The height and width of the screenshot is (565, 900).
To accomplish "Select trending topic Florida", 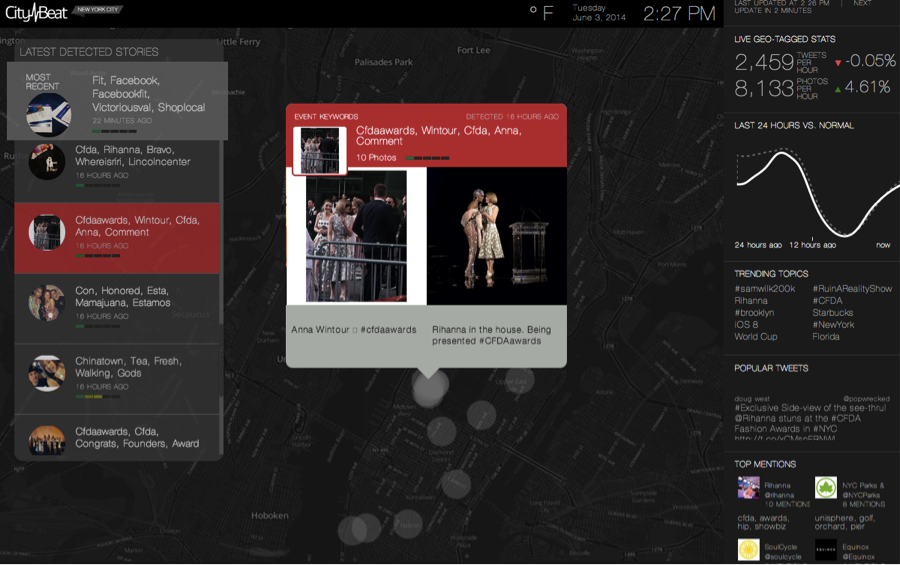I will 826,336.
